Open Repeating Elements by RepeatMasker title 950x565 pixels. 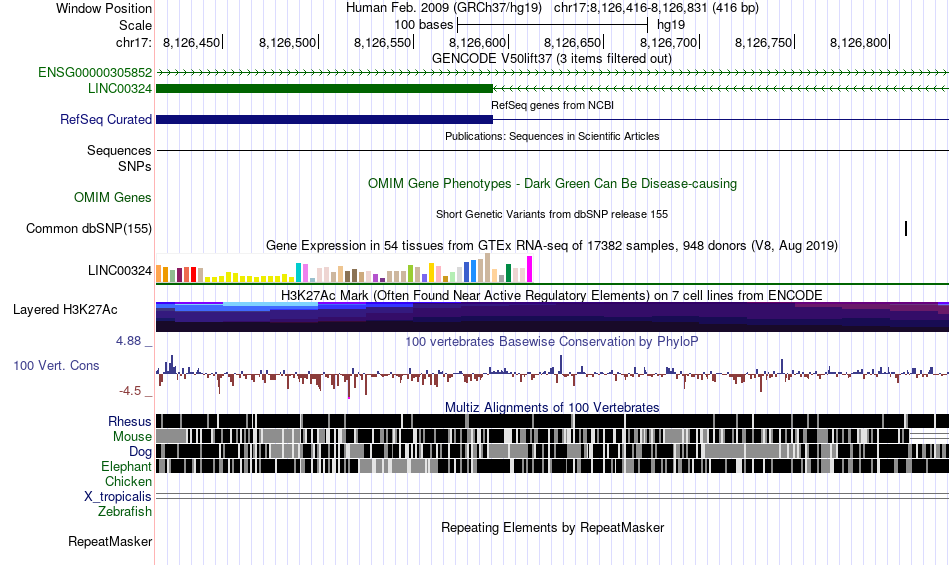tap(553, 527)
